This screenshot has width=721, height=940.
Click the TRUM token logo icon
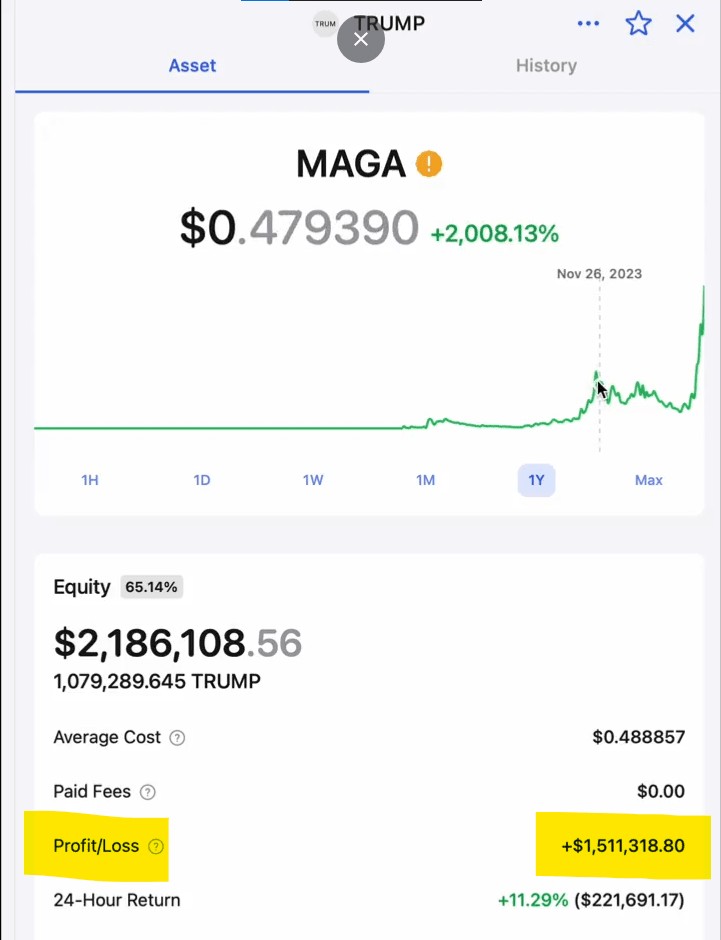325,24
